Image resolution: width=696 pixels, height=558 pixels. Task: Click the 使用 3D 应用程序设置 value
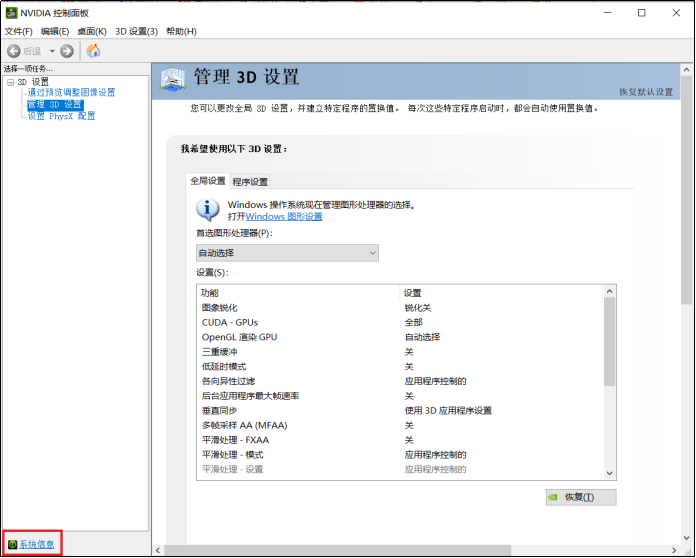(x=448, y=411)
